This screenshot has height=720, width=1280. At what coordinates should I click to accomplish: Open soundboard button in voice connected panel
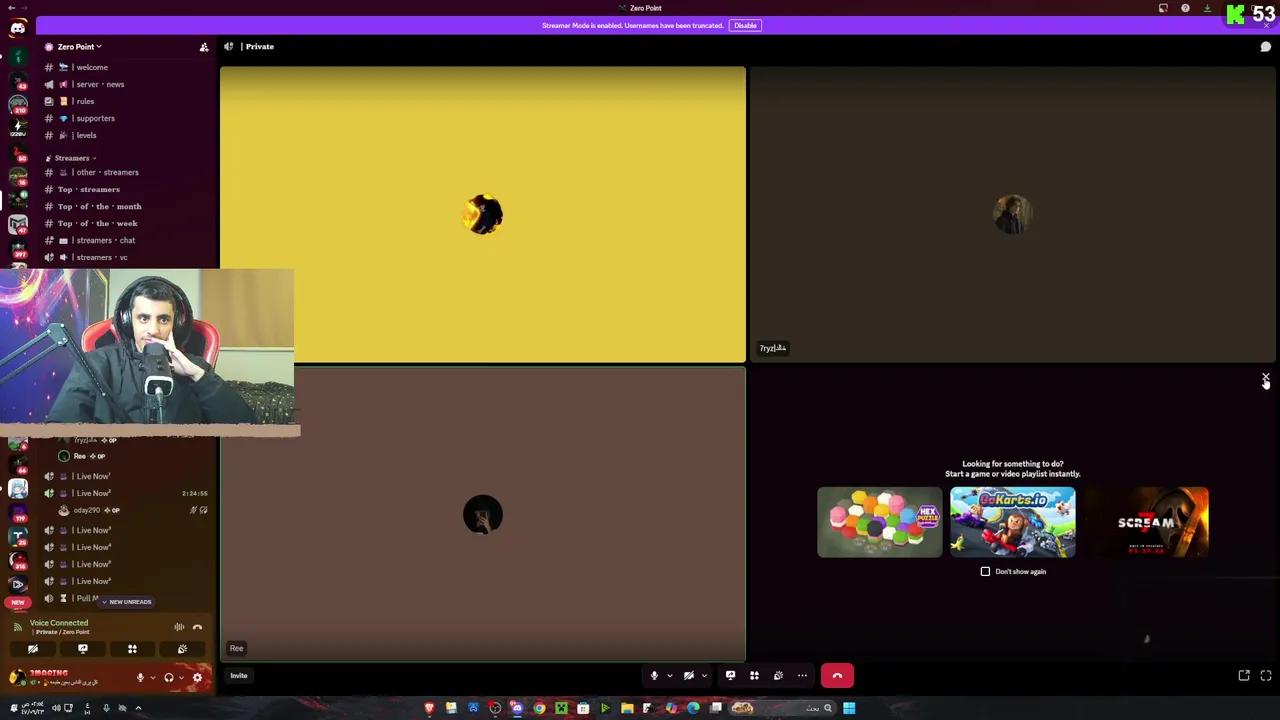pyautogui.click(x=182, y=650)
